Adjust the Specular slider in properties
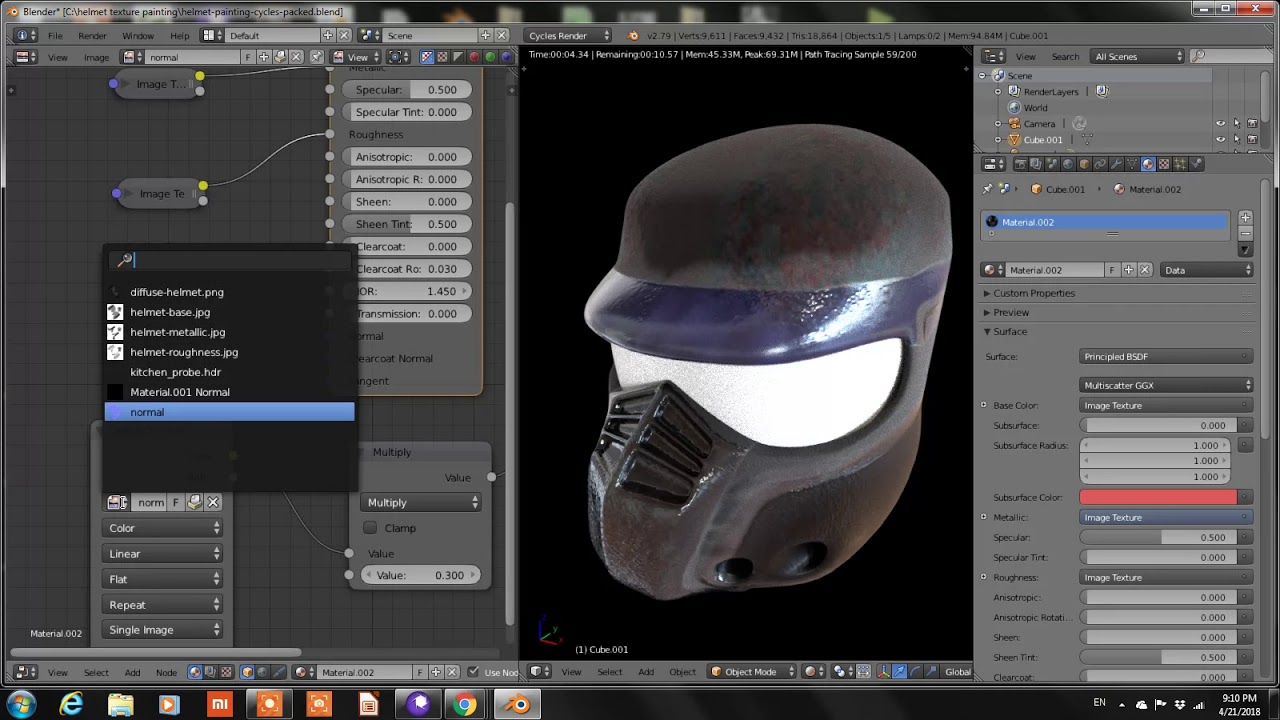 (x=1157, y=537)
